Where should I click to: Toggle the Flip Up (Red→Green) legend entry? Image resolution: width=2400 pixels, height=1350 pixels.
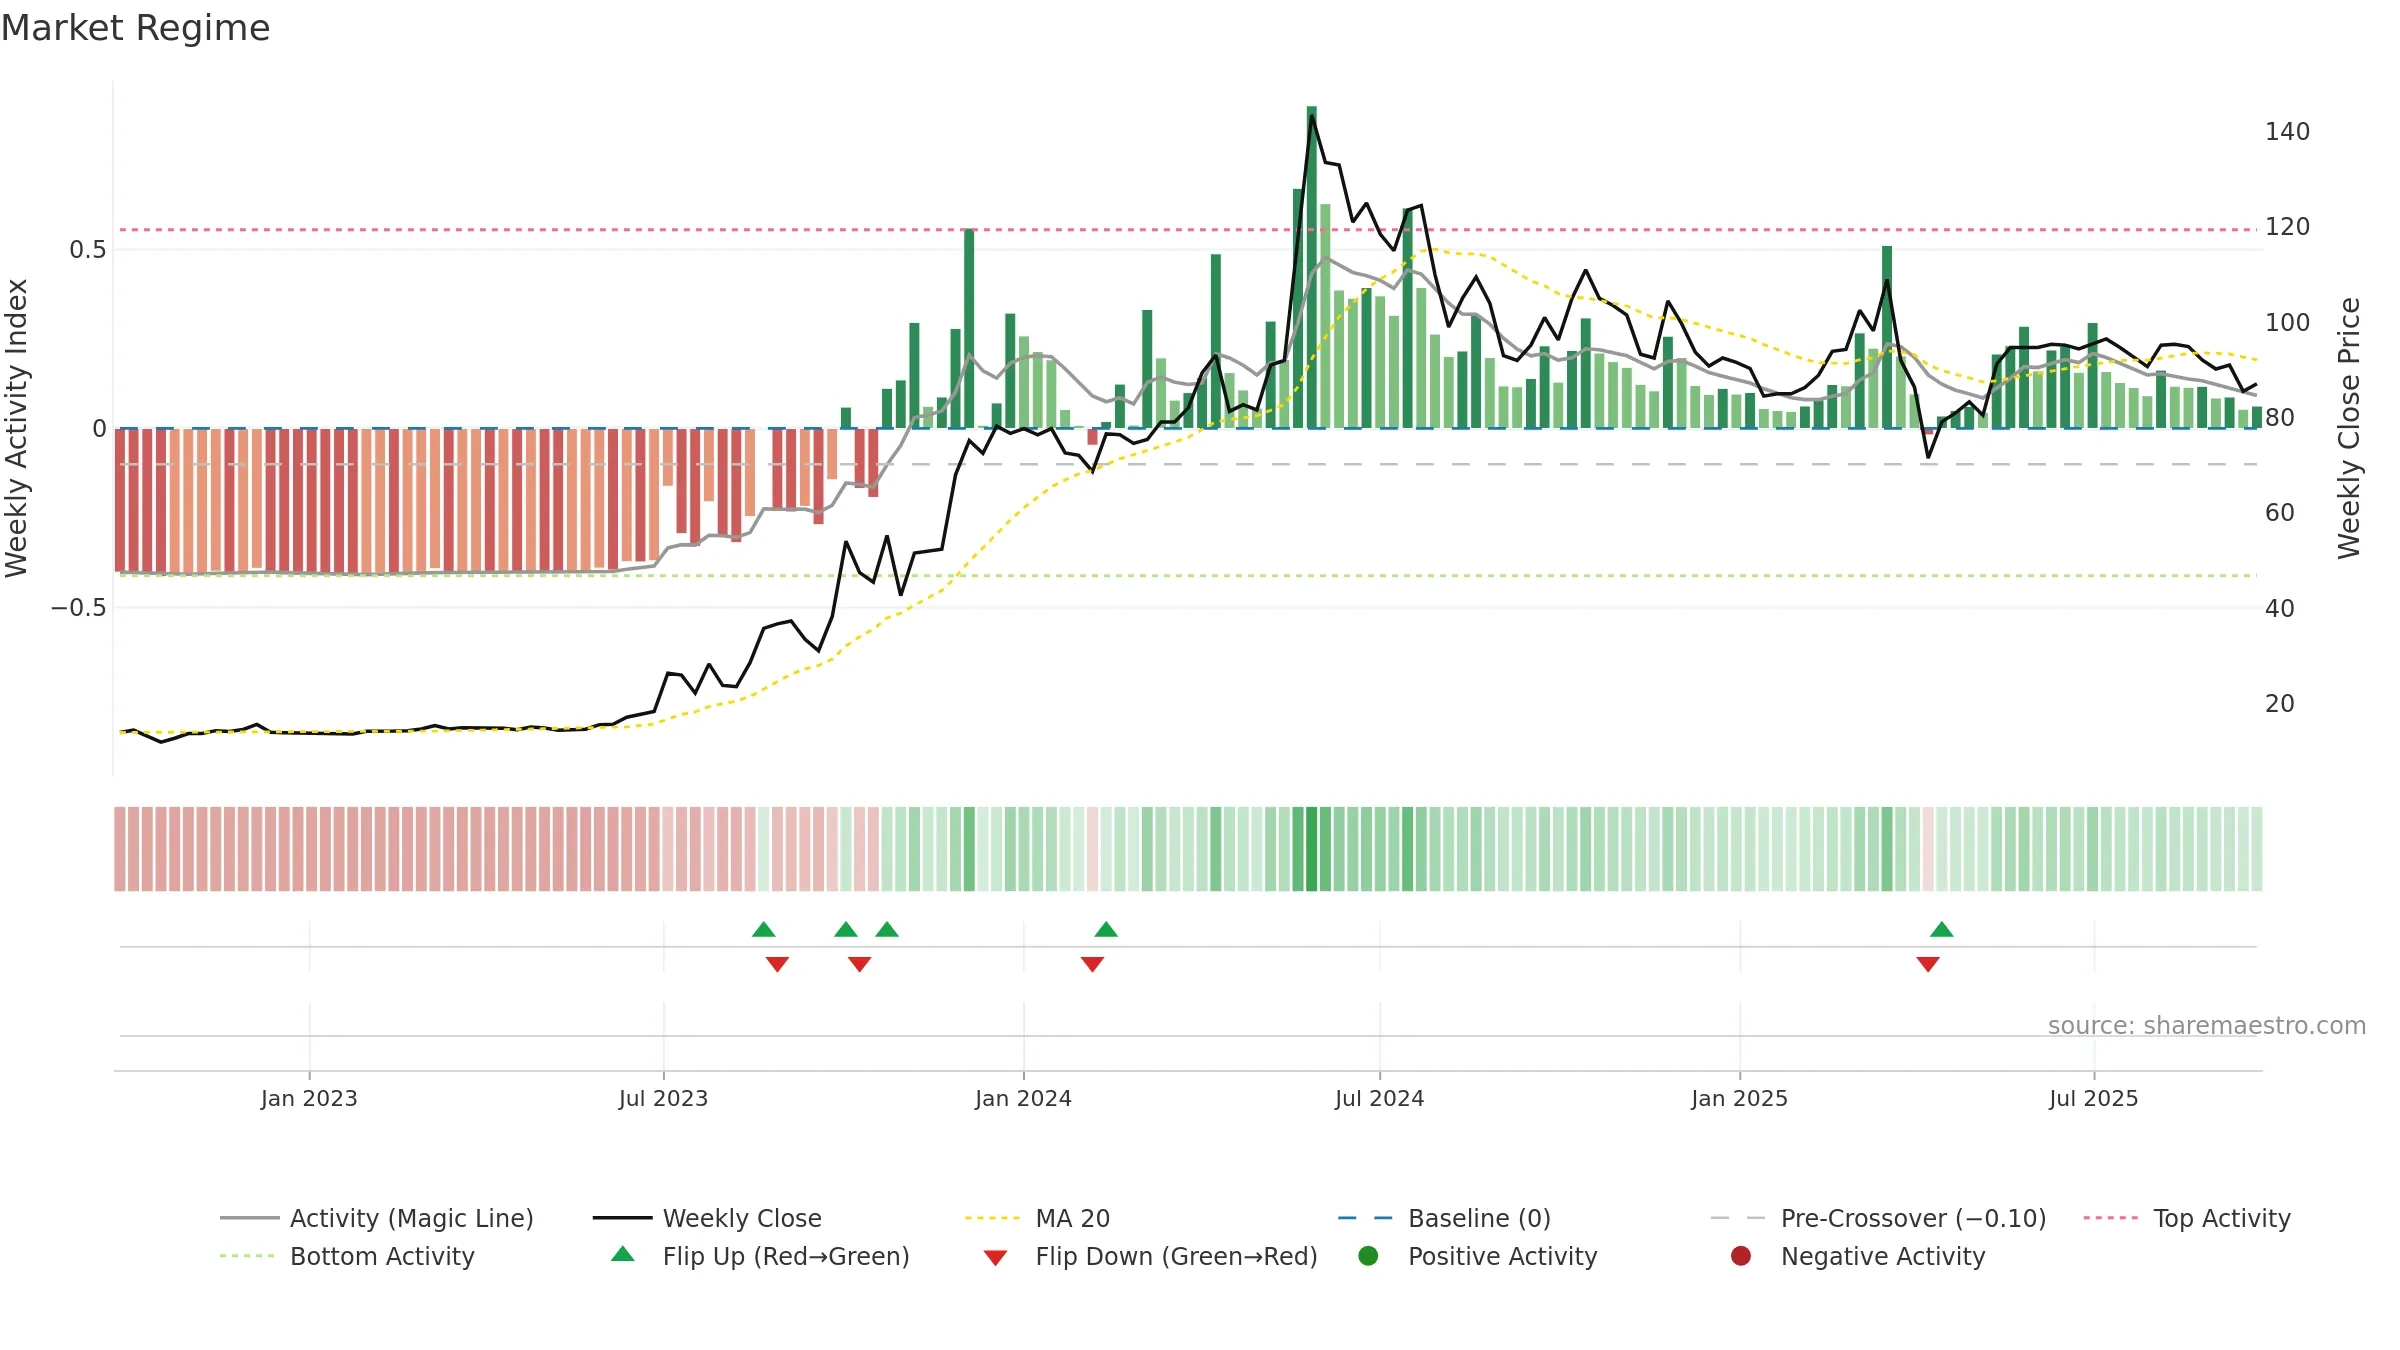point(760,1256)
